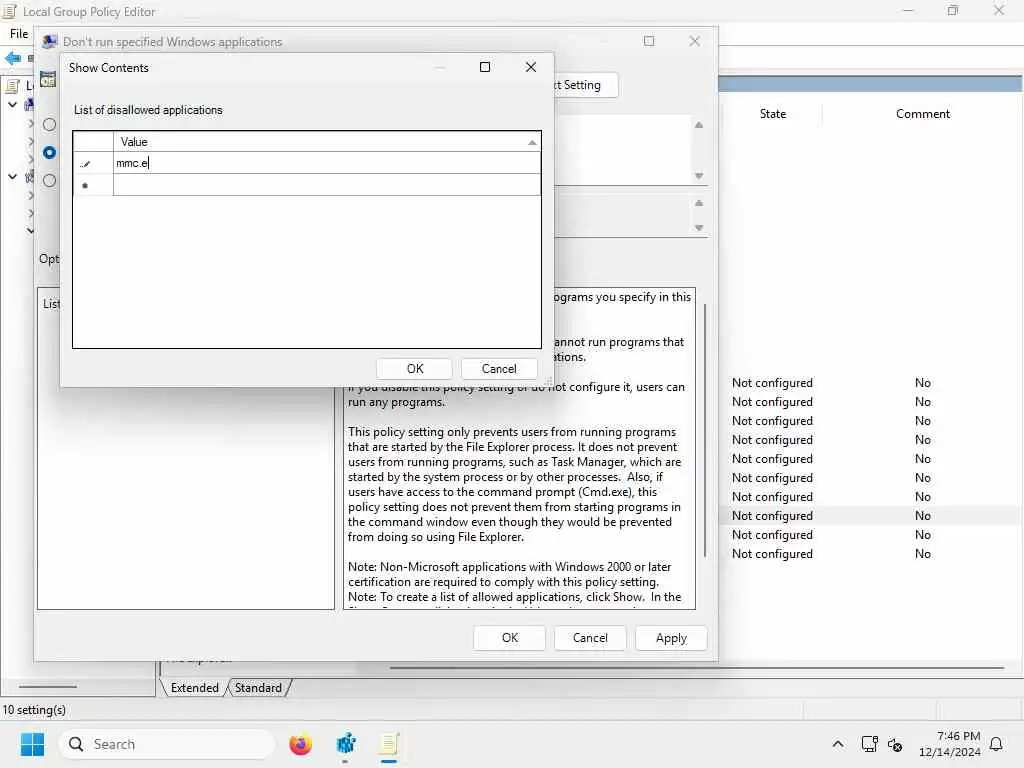Switch to the Extended tab
The height and width of the screenshot is (768, 1024).
coord(195,688)
